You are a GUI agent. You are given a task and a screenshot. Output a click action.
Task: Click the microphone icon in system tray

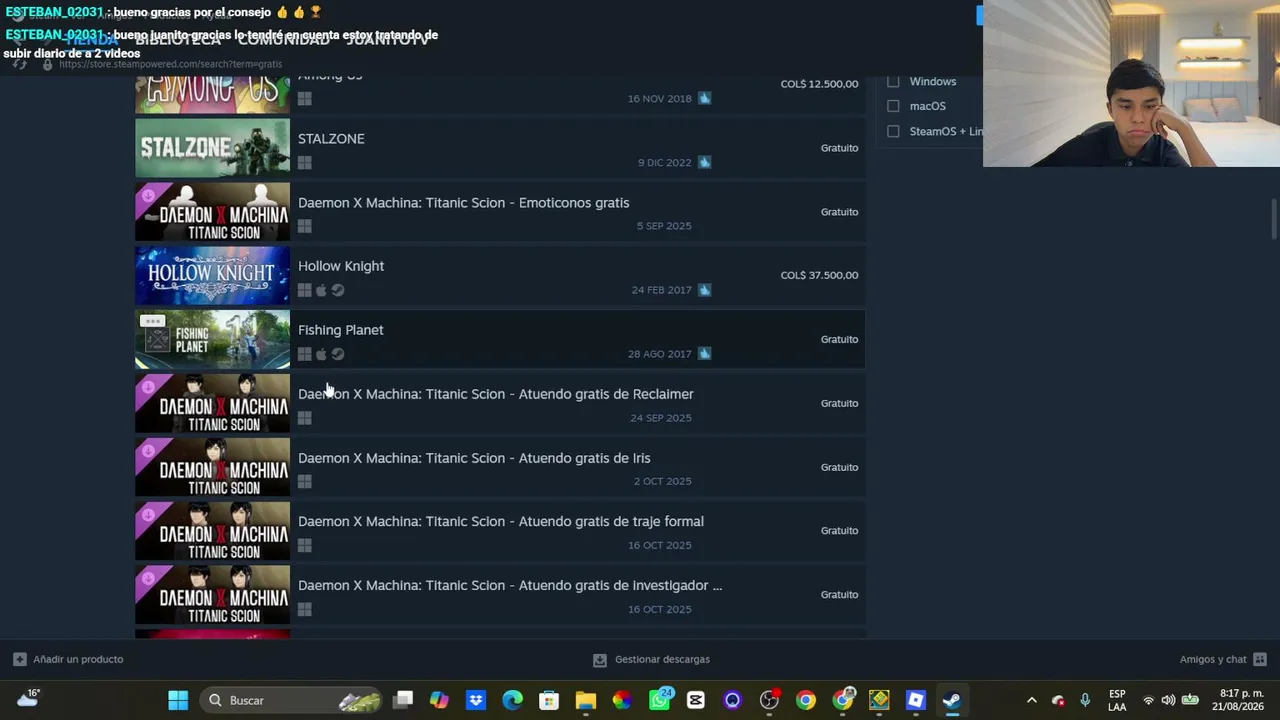(1085, 700)
